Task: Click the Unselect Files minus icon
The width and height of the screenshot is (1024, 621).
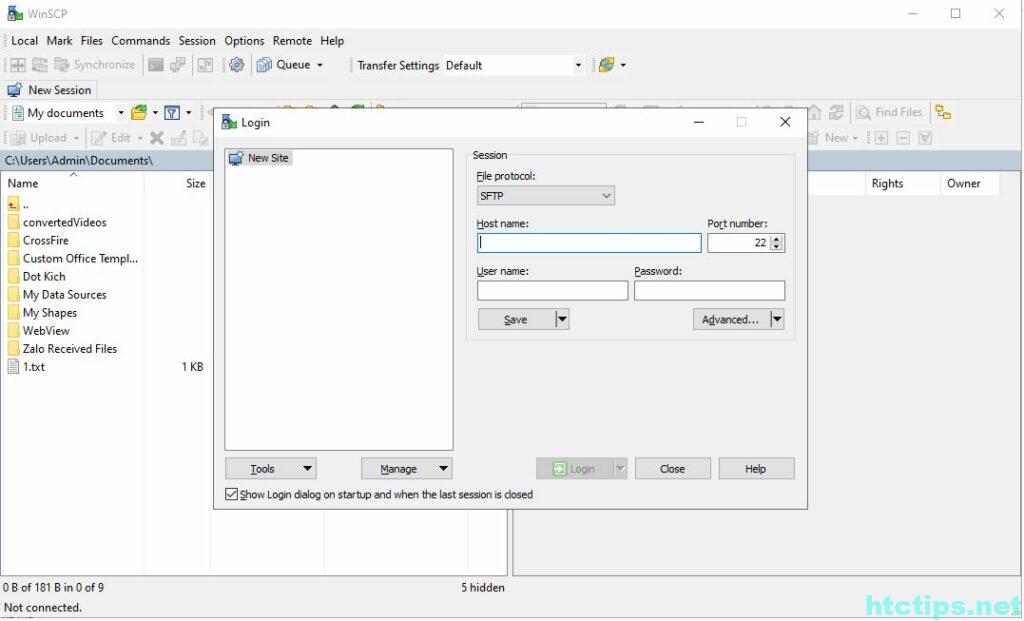Action: coord(903,138)
